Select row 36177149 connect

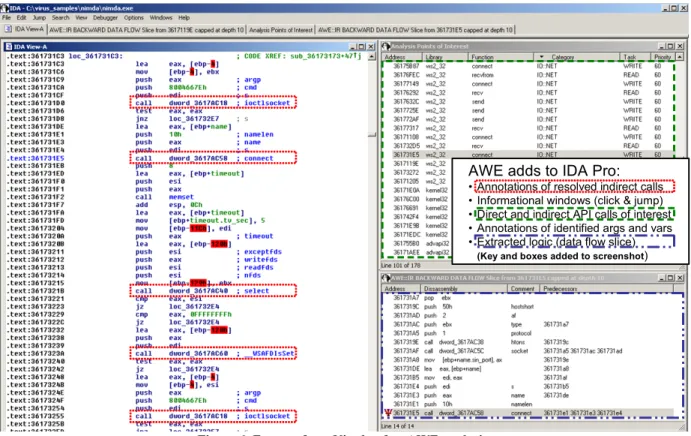coord(528,84)
